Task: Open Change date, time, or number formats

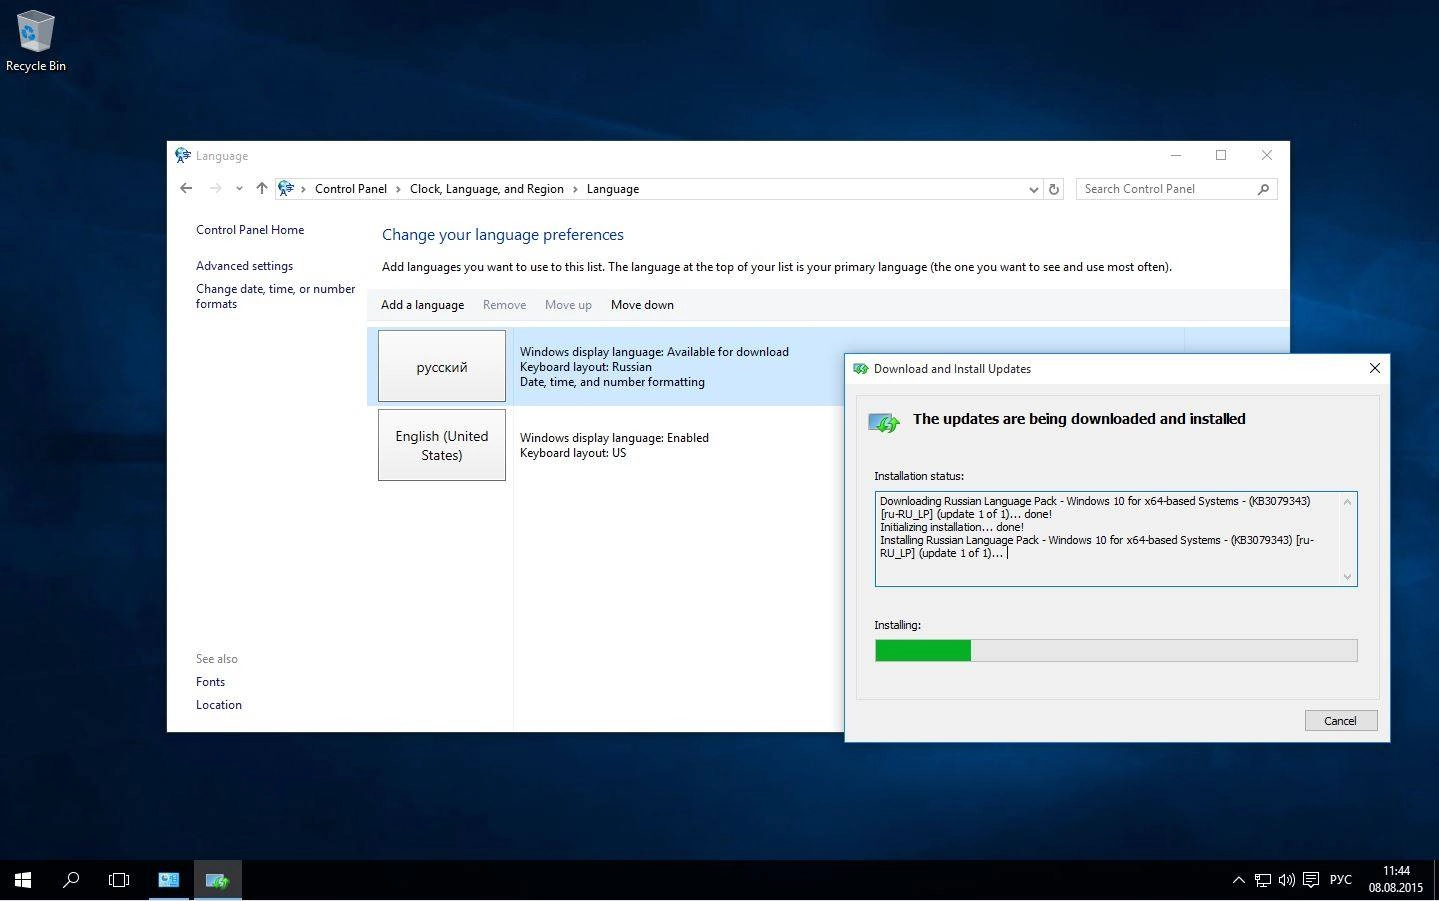Action: (x=275, y=296)
